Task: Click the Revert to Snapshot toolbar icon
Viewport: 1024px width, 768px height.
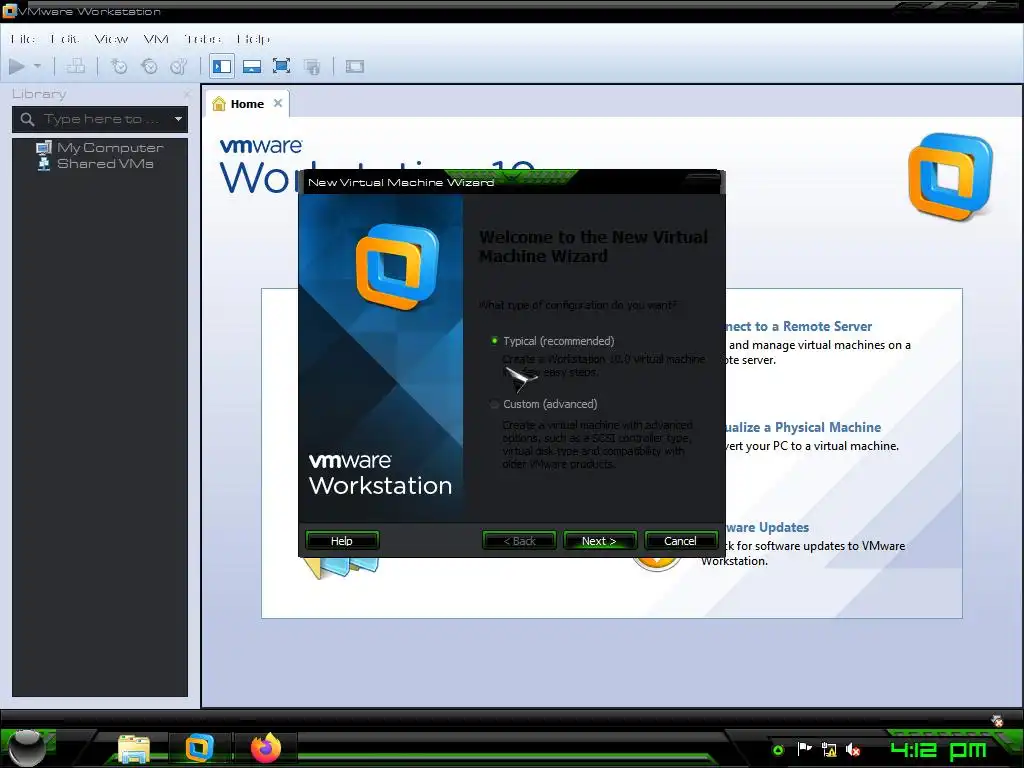Action: [x=149, y=66]
